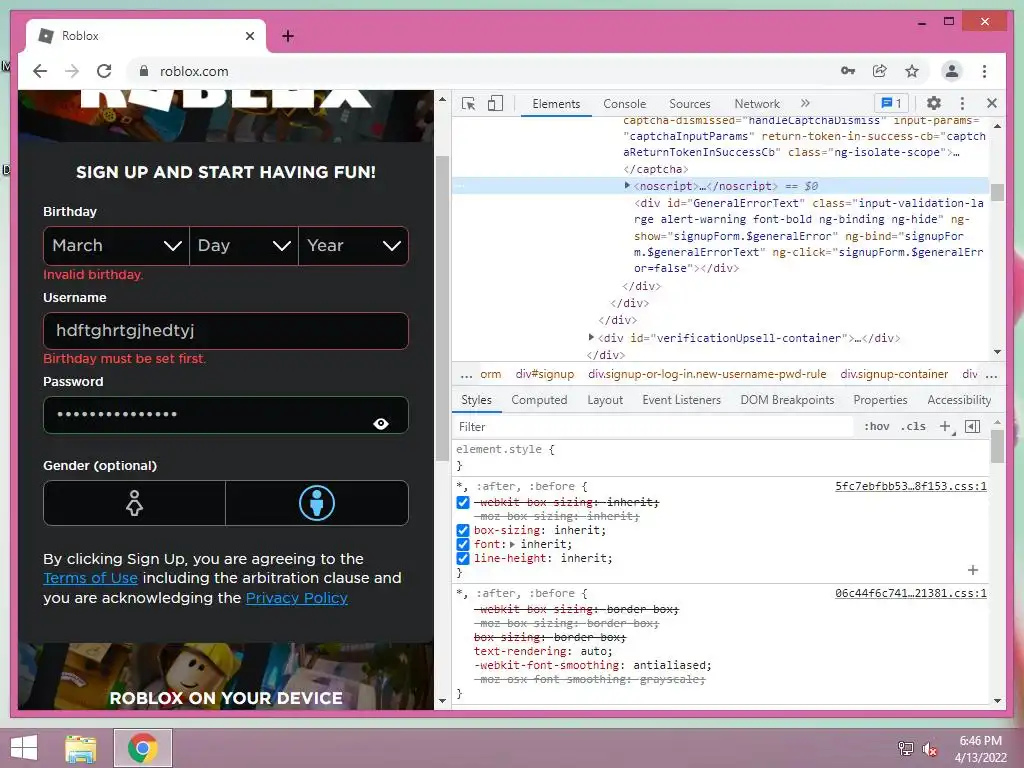Expand the noscript element node
The height and width of the screenshot is (768, 1024).
[627, 186]
